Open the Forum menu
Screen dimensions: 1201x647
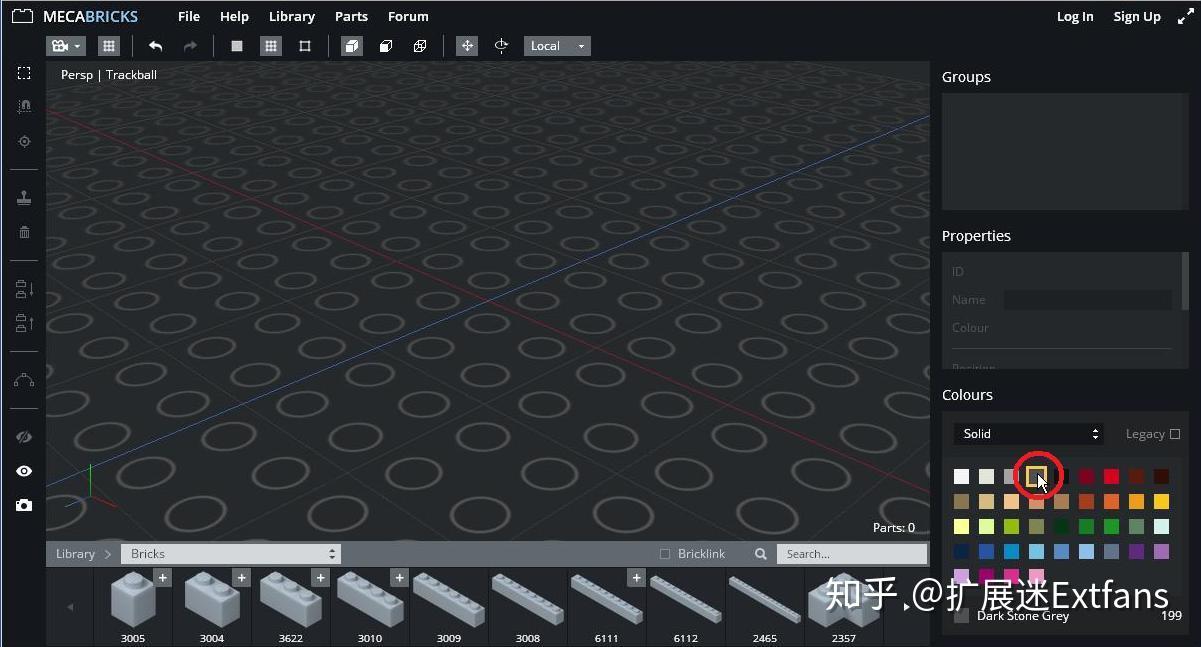(408, 16)
